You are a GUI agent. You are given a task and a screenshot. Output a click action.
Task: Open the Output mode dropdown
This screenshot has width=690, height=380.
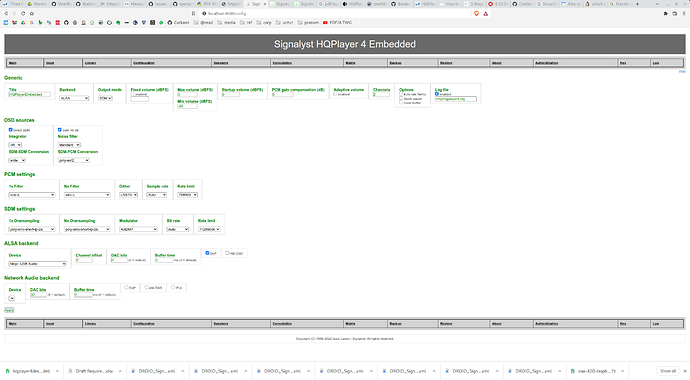(105, 99)
